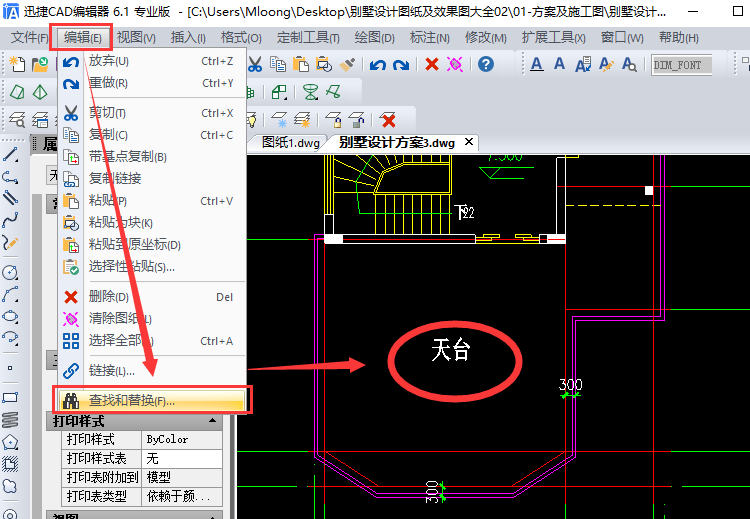Switch to the 图纸1.dwg tab

[290, 143]
